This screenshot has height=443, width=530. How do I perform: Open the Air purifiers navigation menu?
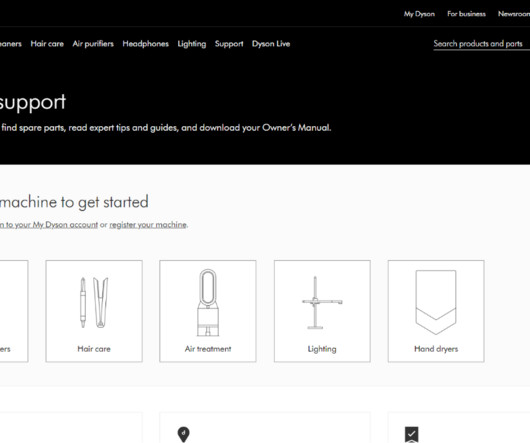click(93, 44)
